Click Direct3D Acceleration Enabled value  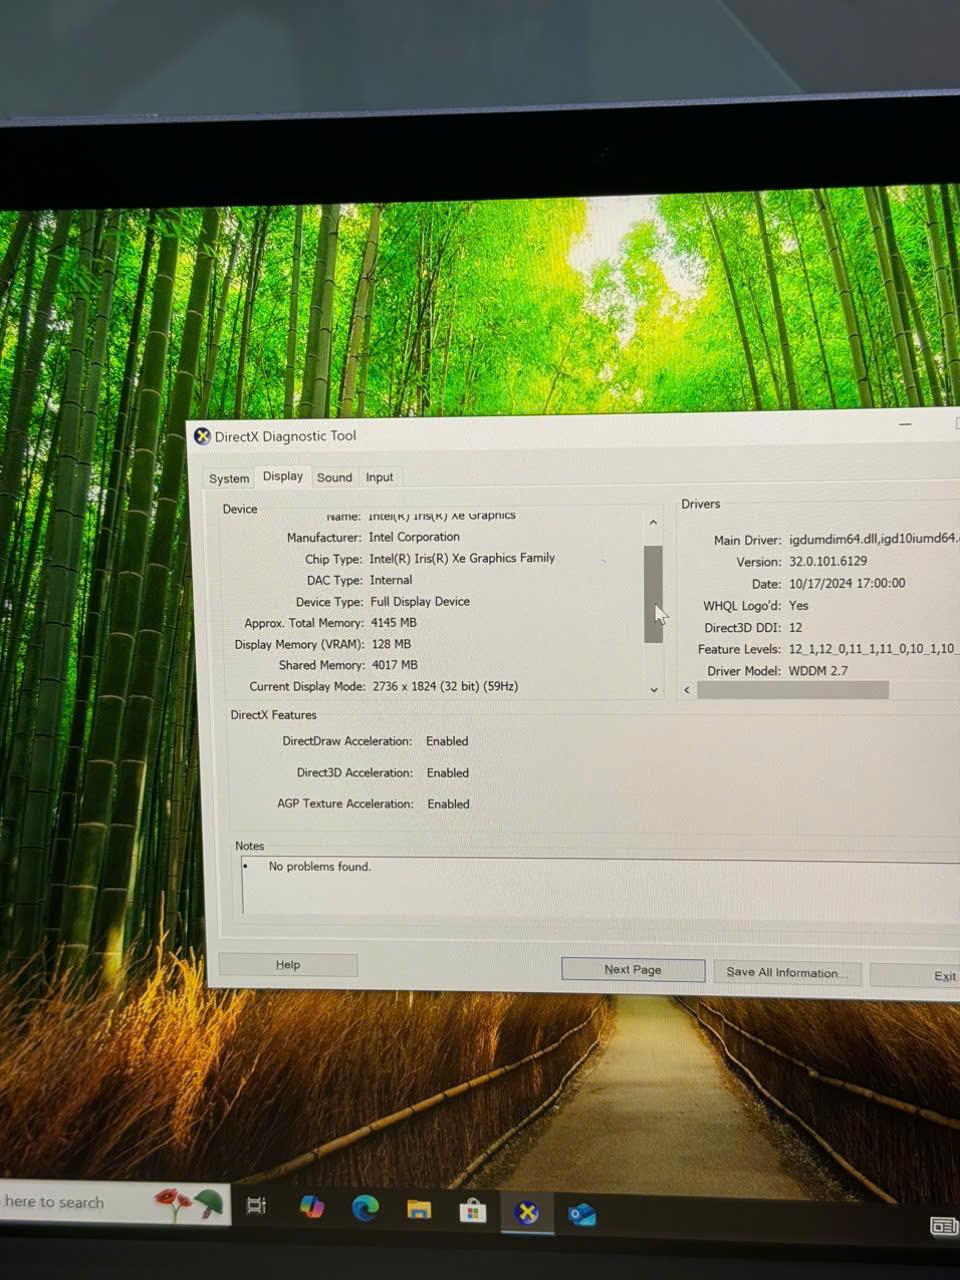[448, 773]
